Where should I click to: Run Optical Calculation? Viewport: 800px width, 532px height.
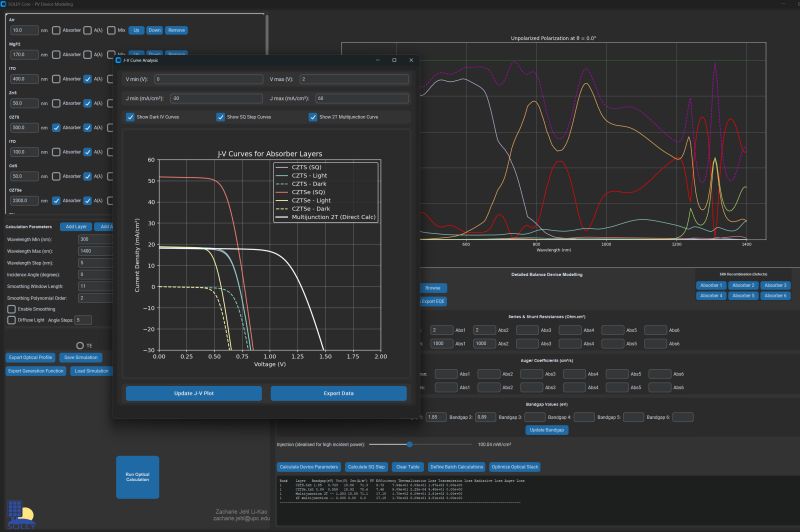(x=138, y=477)
